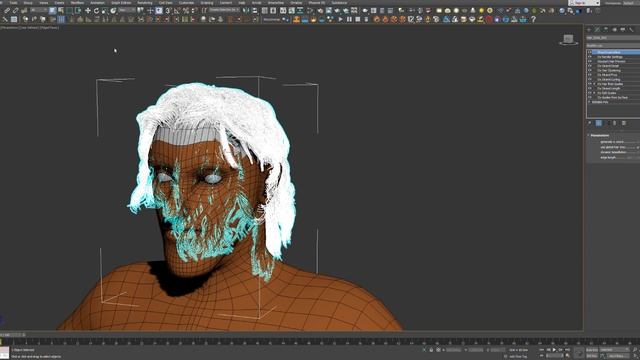Select the Link tool in main toolbar
Screen dimensions: 640x360
(7, 10)
